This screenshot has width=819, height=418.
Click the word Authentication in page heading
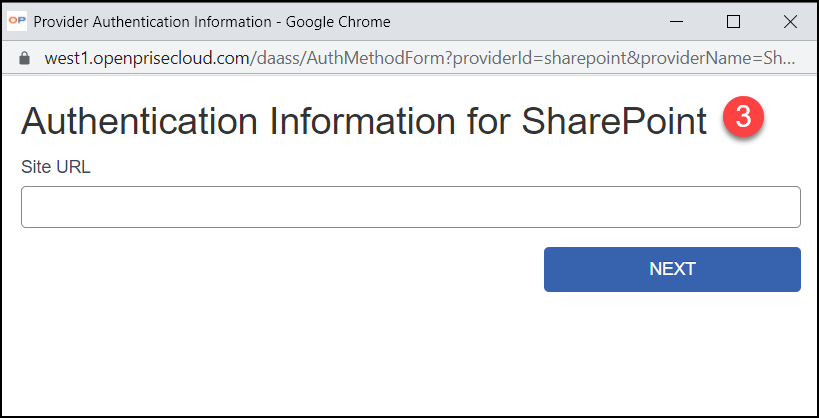(x=139, y=121)
